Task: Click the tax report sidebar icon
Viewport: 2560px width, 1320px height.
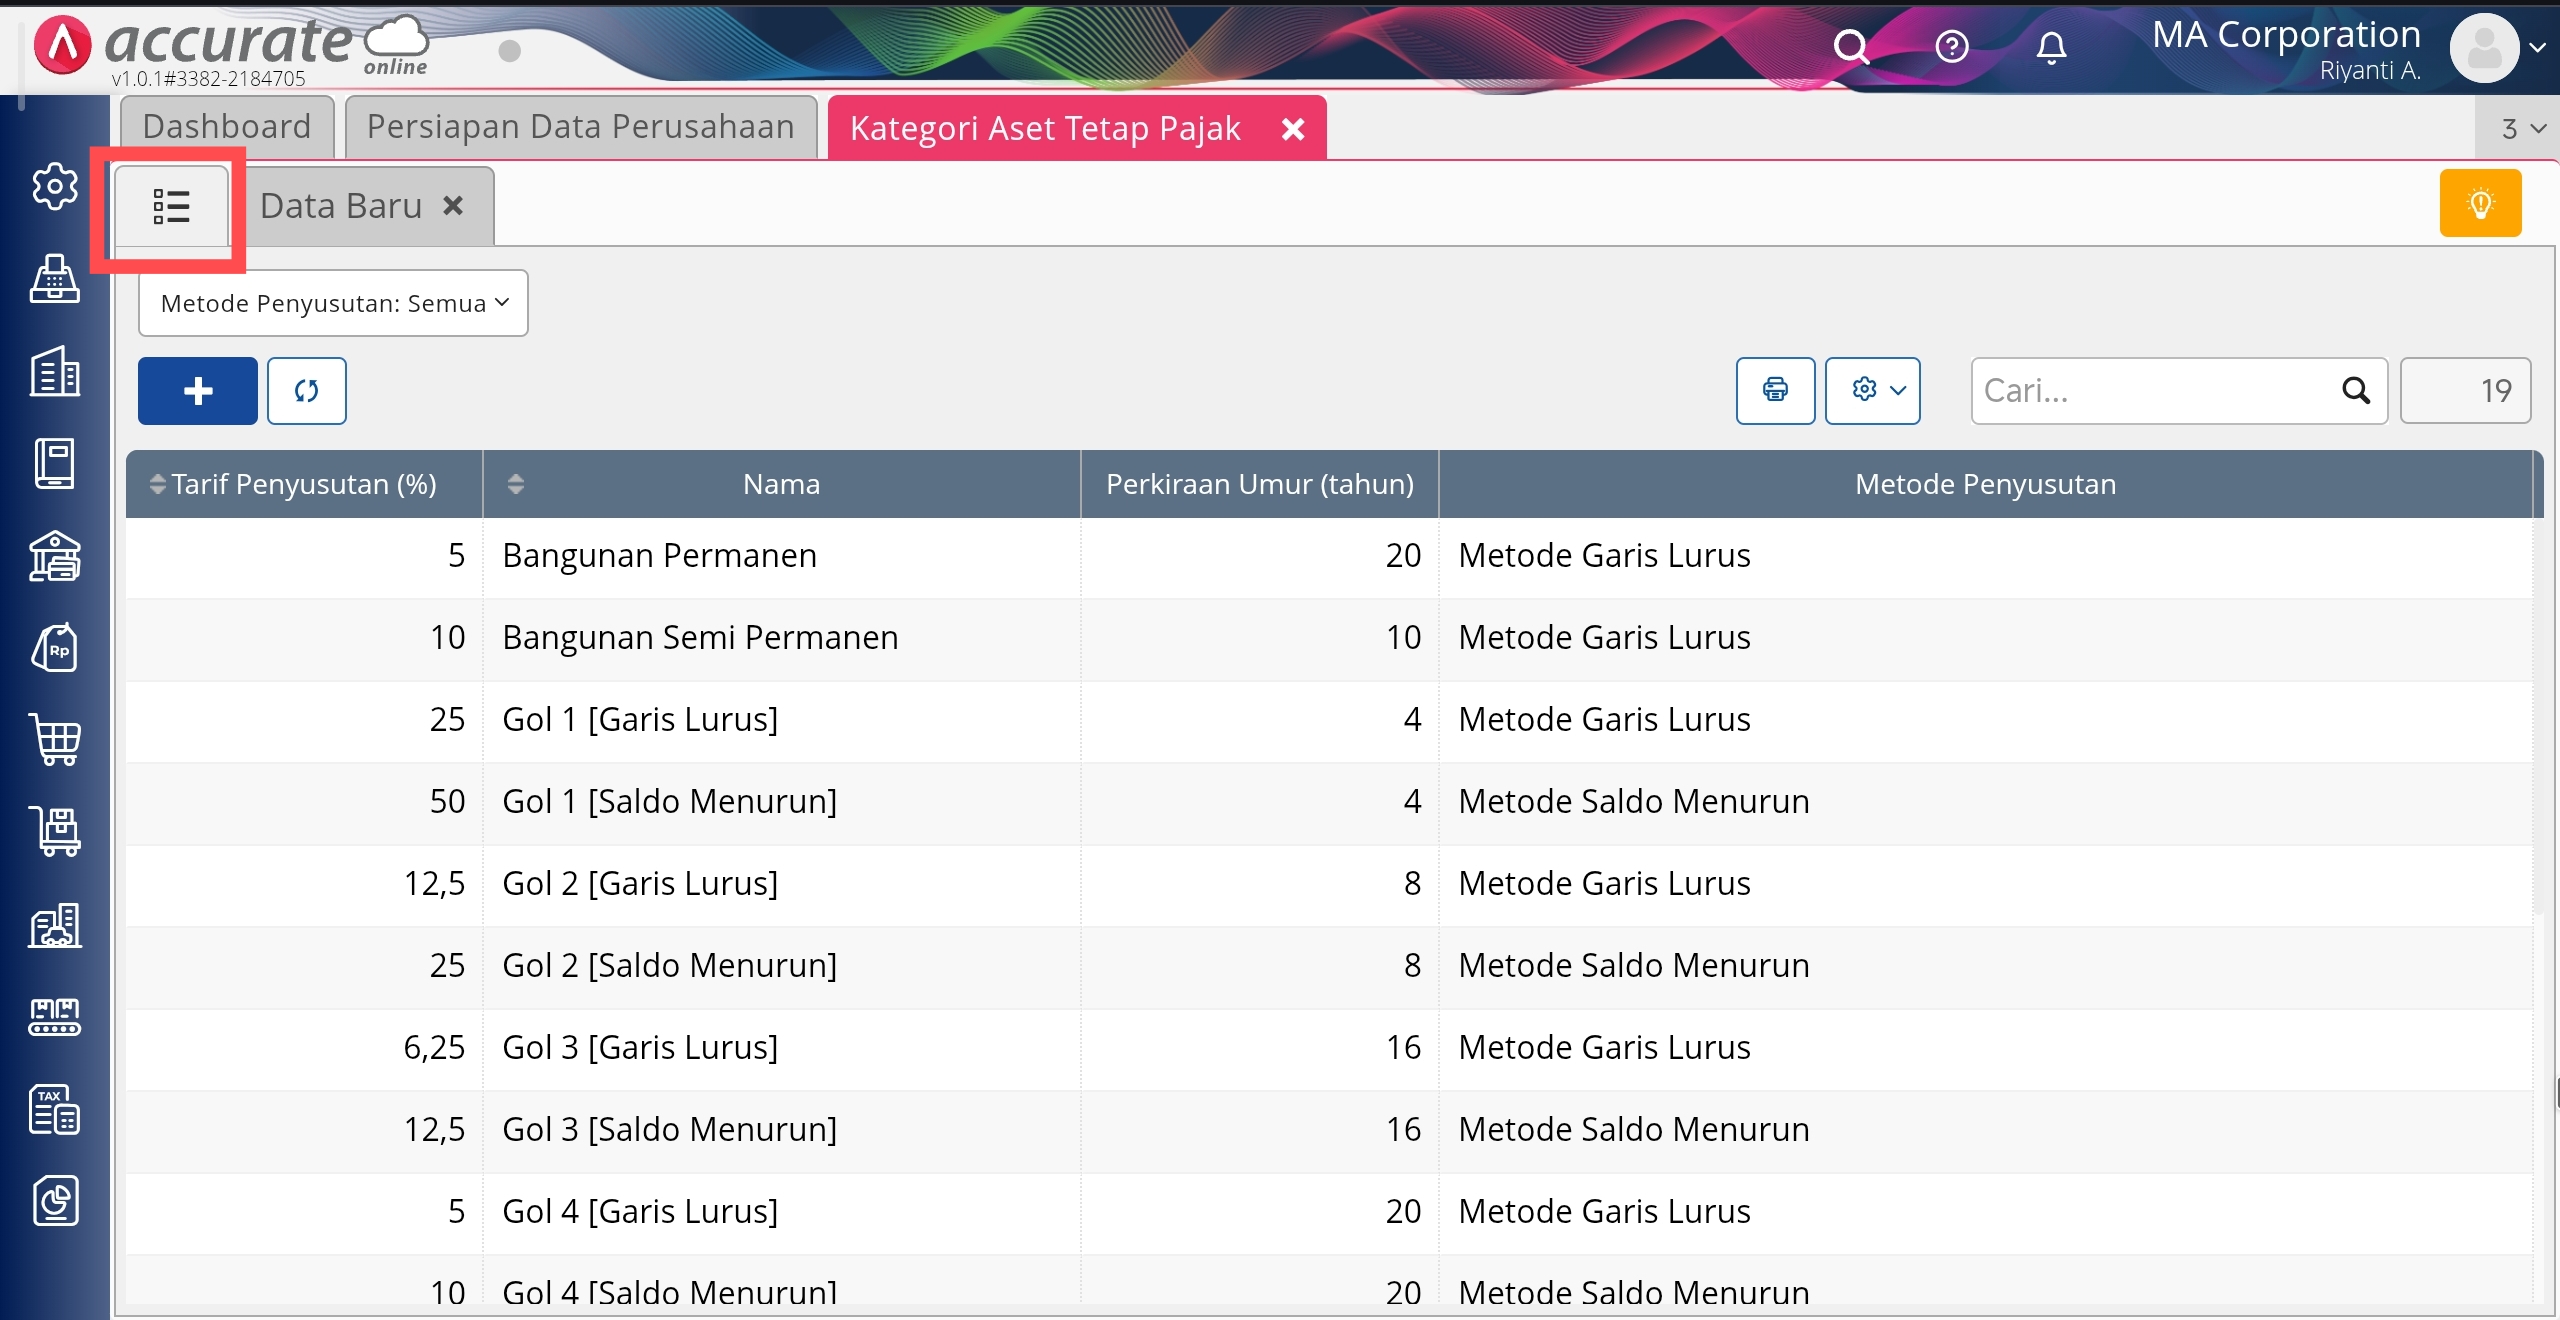Action: tap(55, 1109)
